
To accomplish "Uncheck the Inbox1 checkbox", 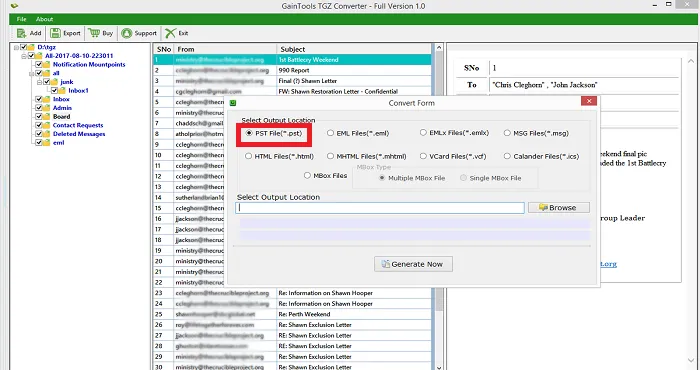I will (x=54, y=91).
